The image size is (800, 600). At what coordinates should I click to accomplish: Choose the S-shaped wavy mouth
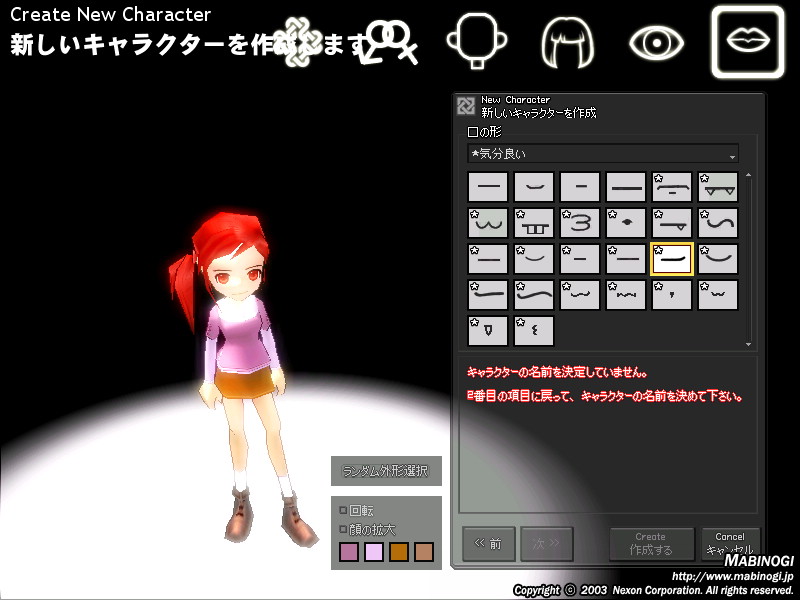click(717, 223)
